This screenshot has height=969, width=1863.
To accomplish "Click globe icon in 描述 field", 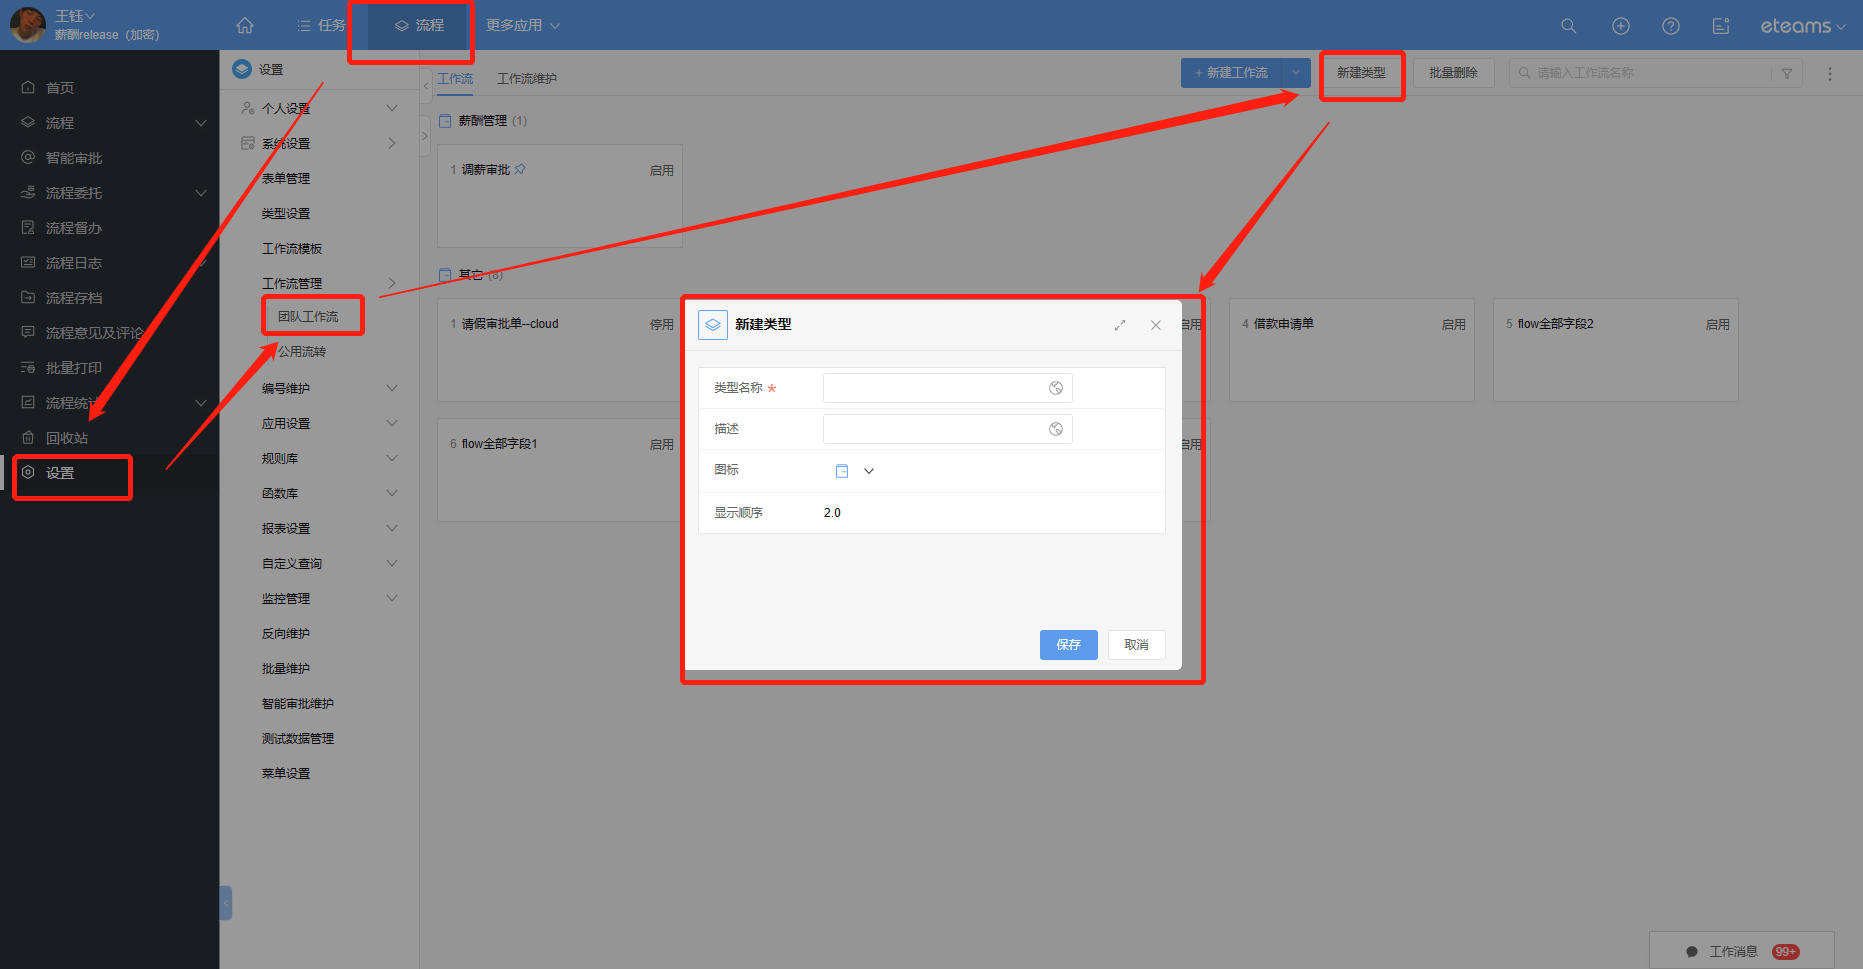I will point(1056,429).
